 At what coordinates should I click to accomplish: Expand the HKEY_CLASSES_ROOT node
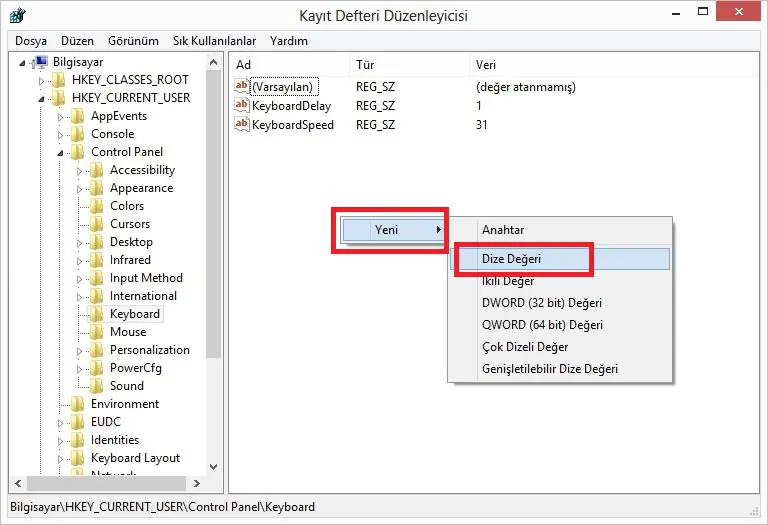coord(41,81)
